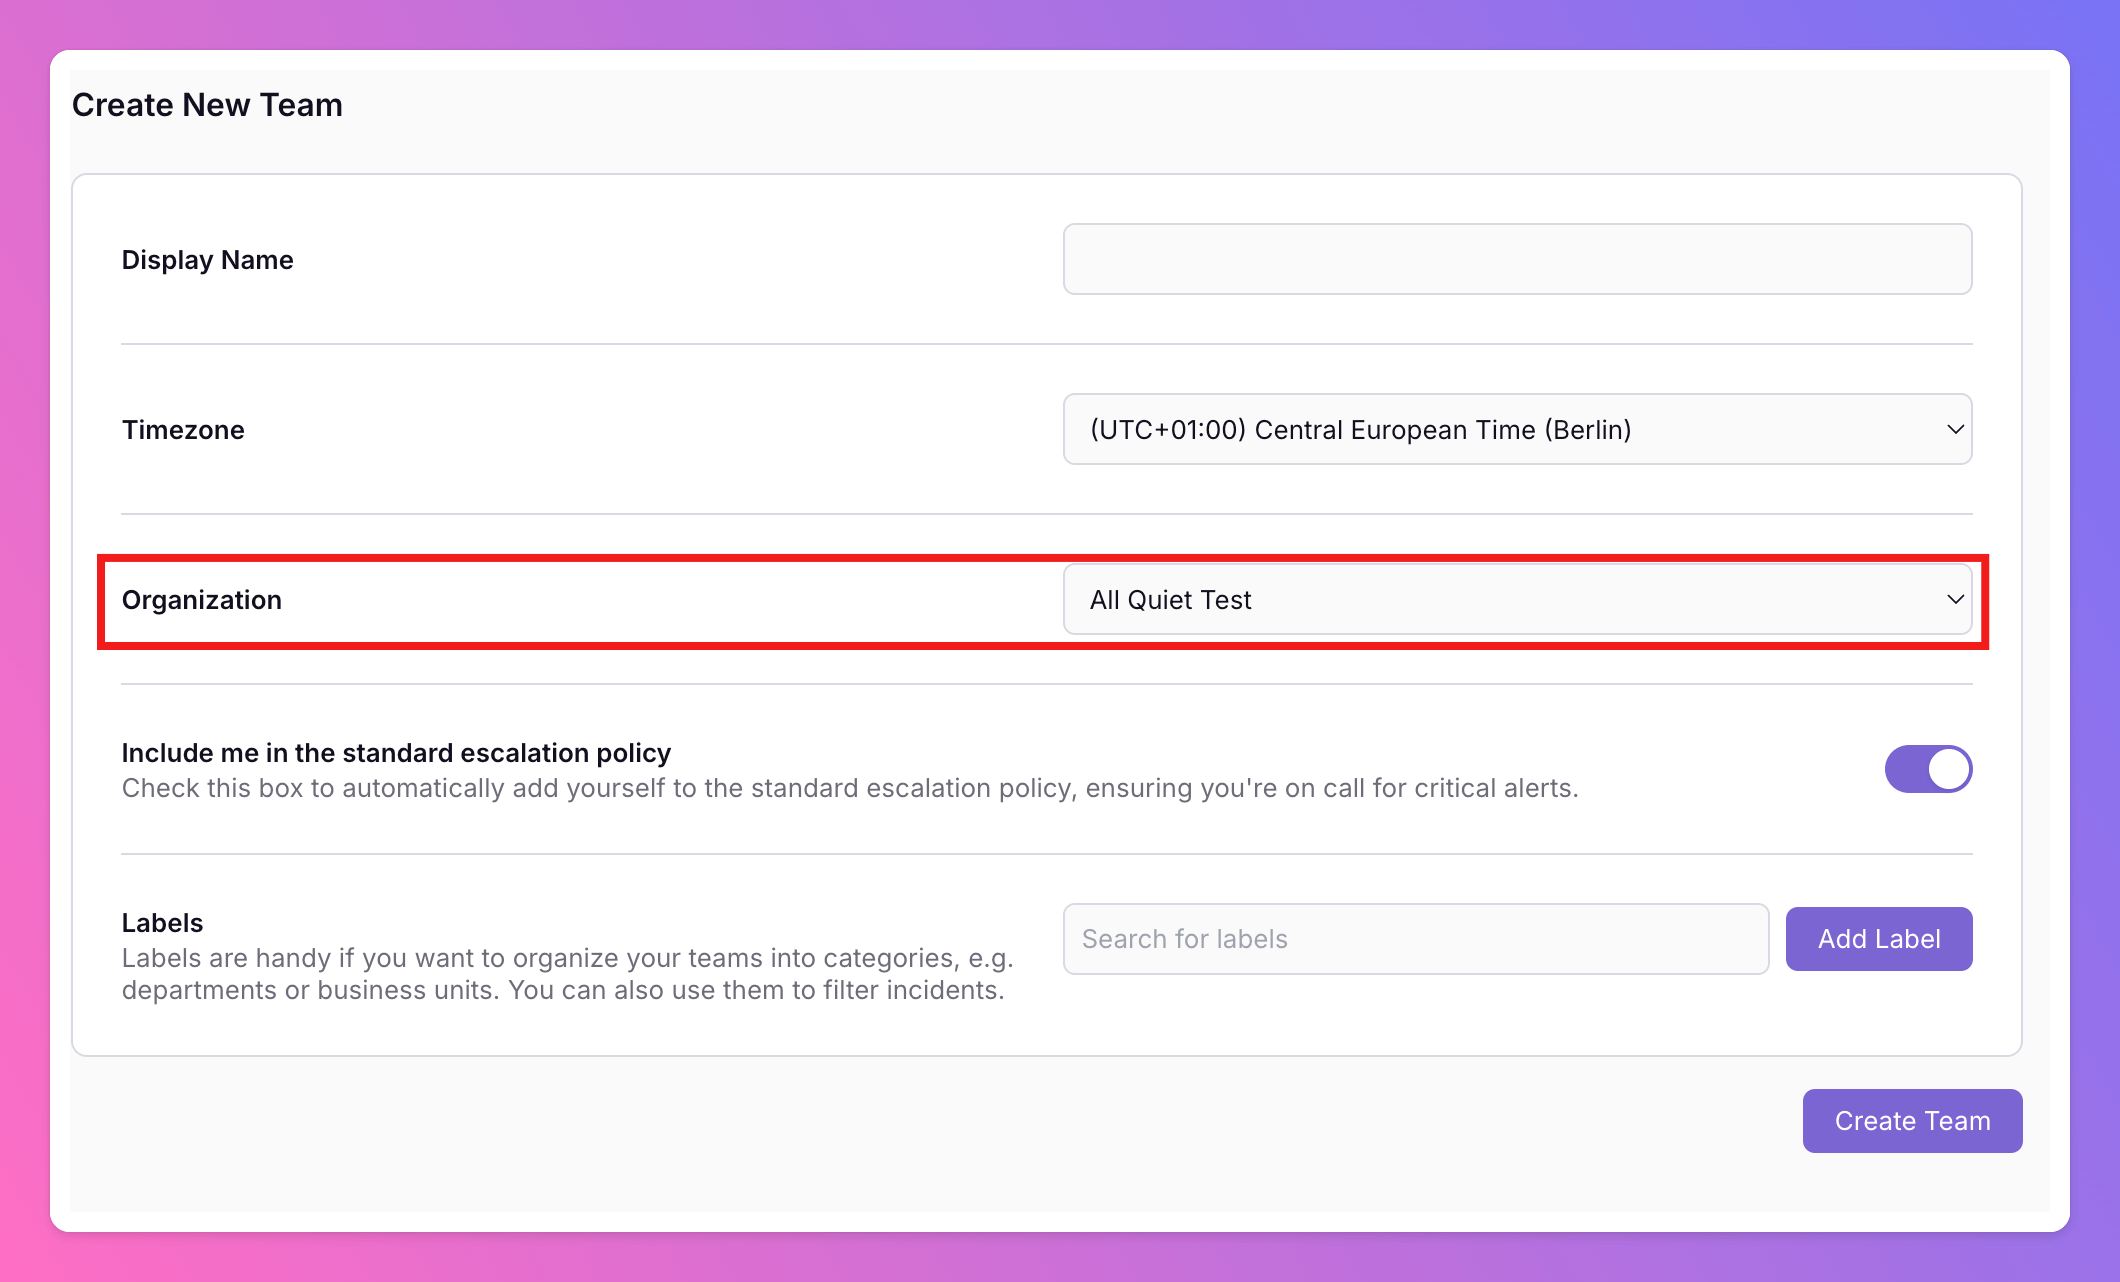
Task: Click the Labels section heading
Action: point(162,923)
